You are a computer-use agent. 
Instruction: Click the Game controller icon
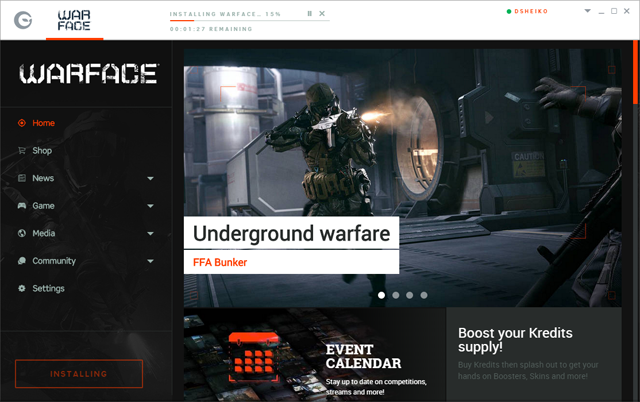(x=22, y=206)
